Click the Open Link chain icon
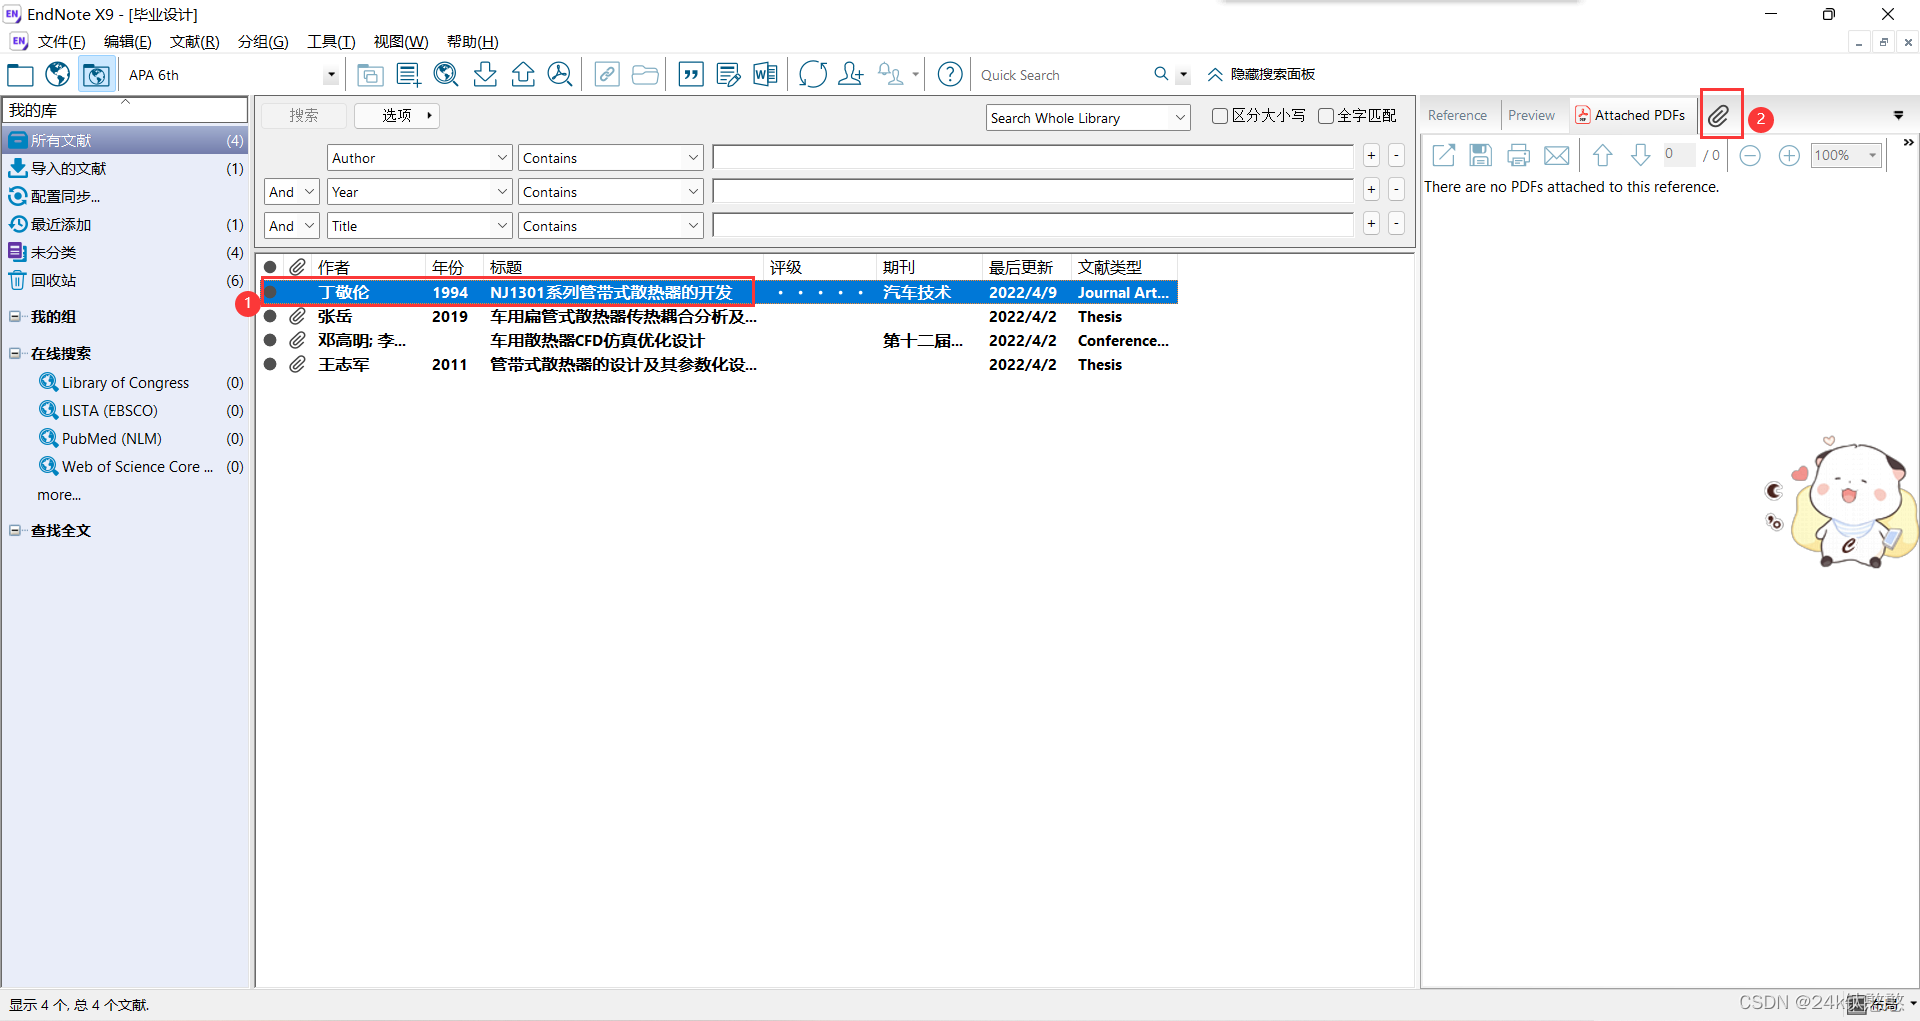 coord(607,75)
